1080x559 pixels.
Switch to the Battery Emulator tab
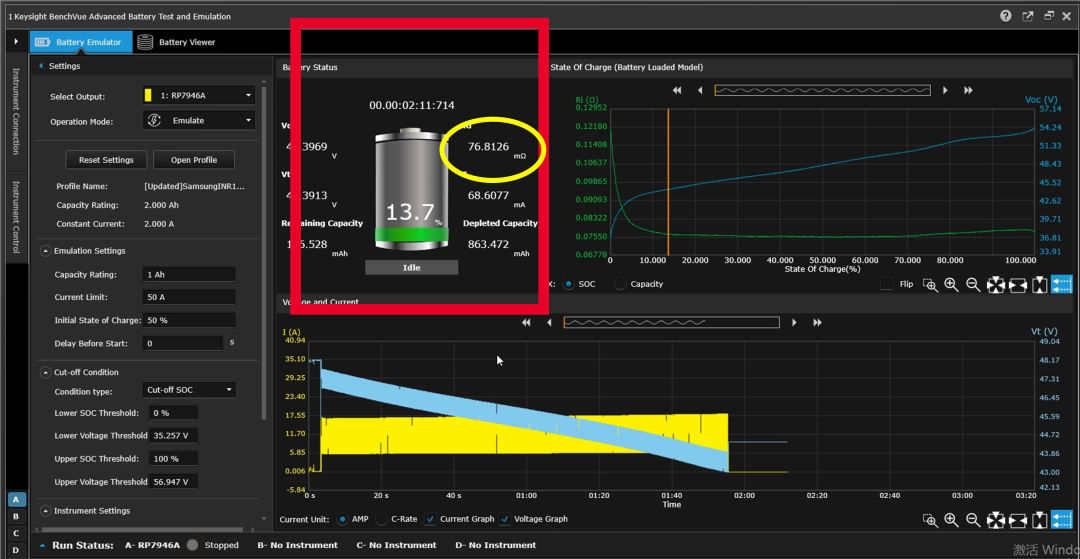[x=79, y=42]
